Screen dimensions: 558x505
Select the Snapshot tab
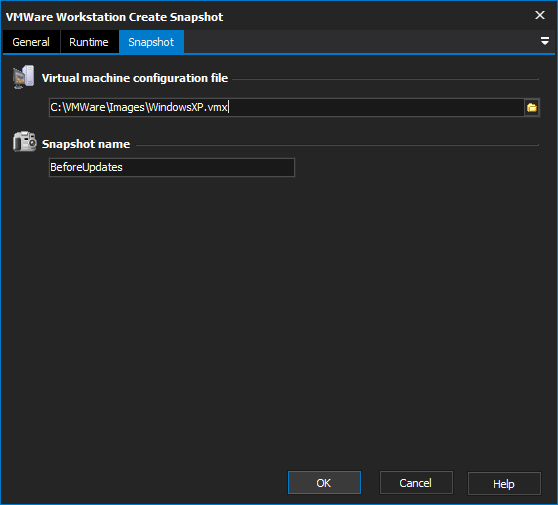click(151, 42)
